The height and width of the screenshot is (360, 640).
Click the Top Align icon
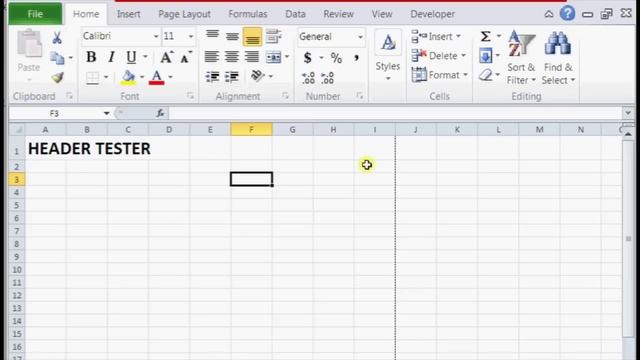coord(212,36)
